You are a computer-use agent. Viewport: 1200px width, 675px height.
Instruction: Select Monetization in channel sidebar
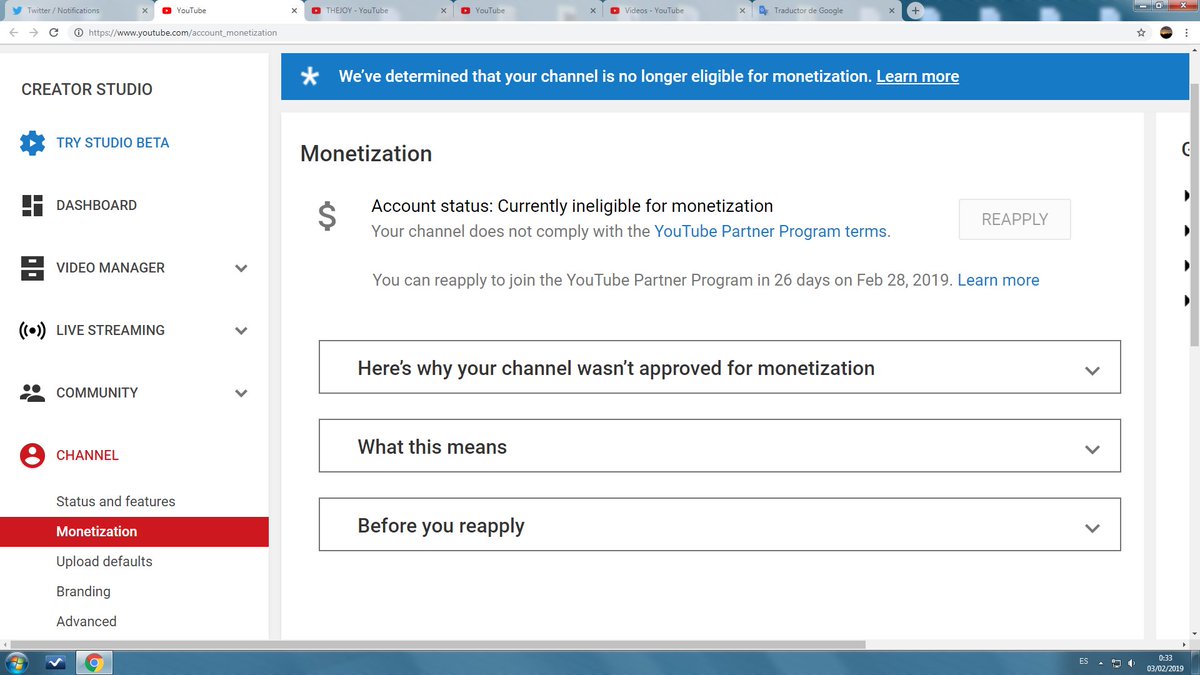pos(134,531)
